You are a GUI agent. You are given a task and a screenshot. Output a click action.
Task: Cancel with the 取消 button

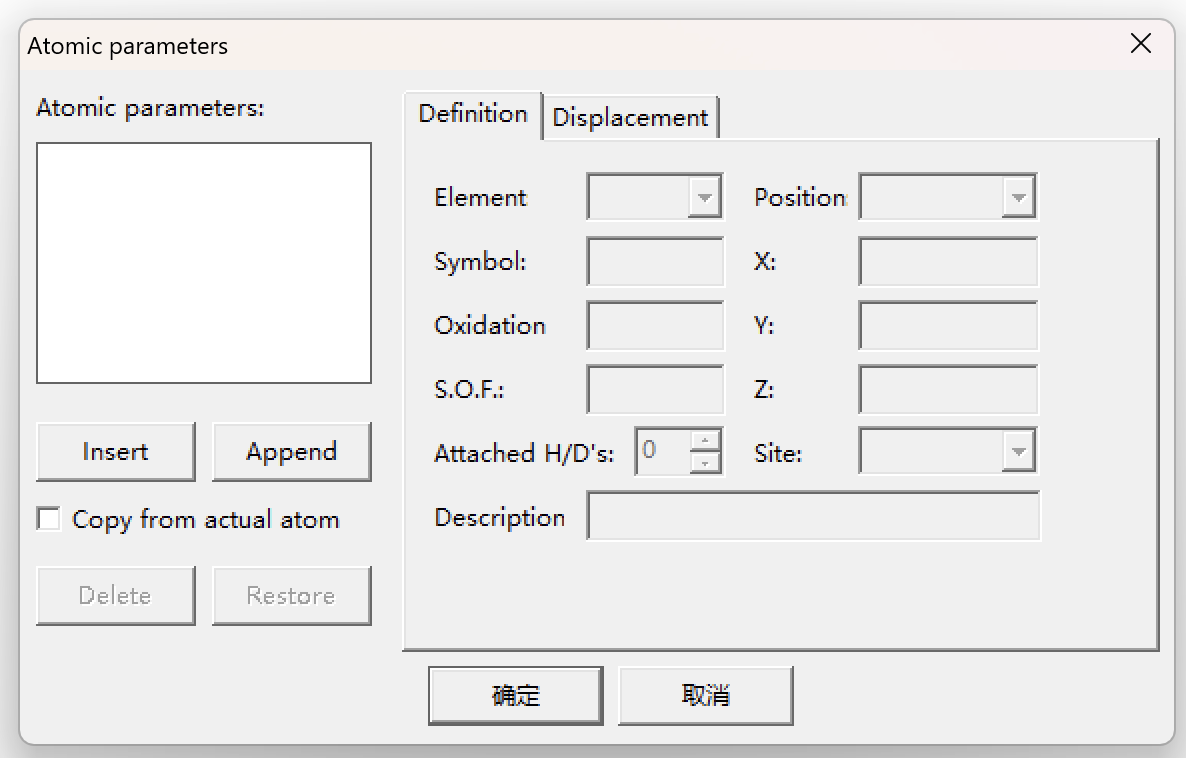point(705,696)
